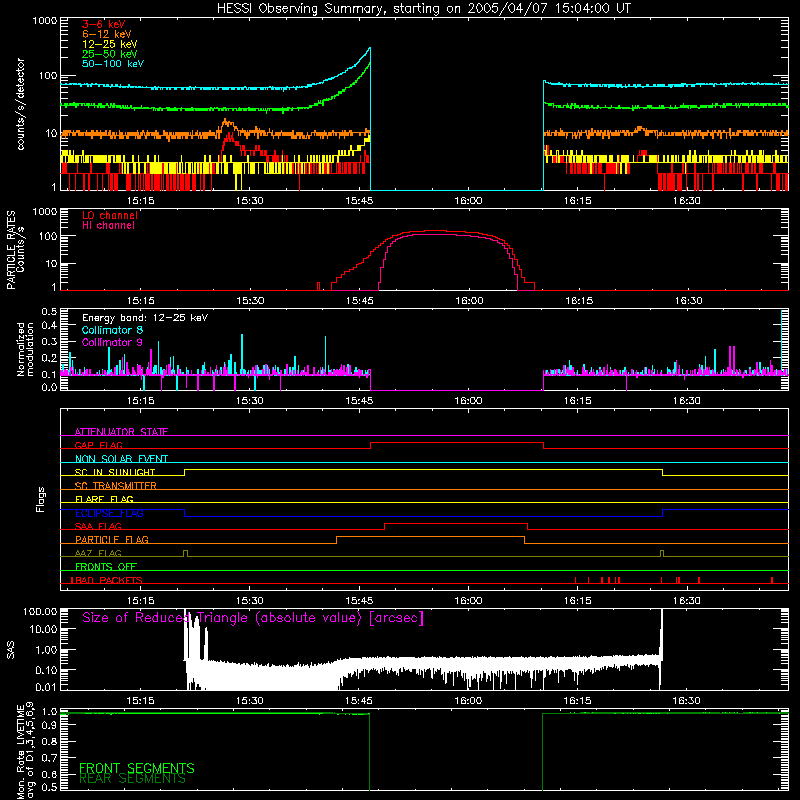
Task: Select the LO channel legend label
Action: click(110, 215)
